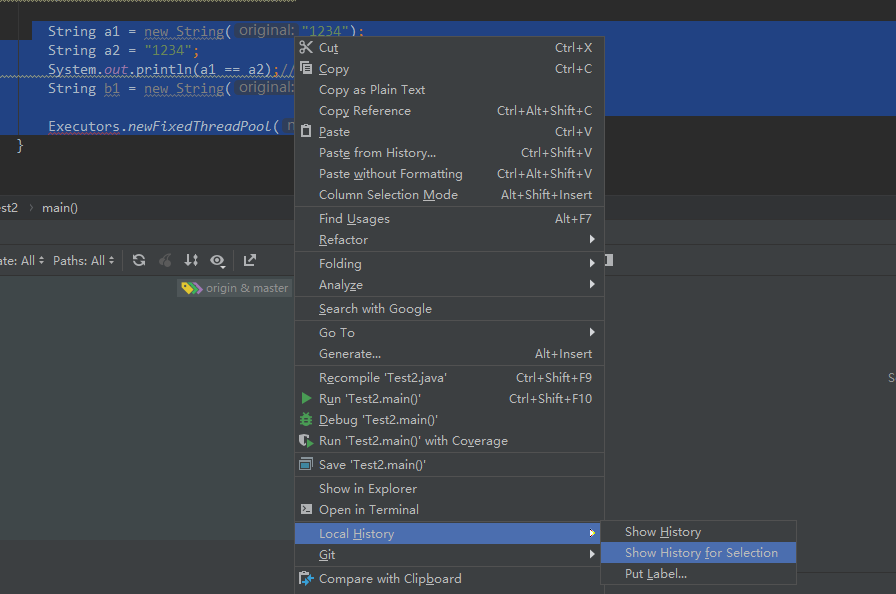Click the Save configuration window icon

[x=306, y=464]
